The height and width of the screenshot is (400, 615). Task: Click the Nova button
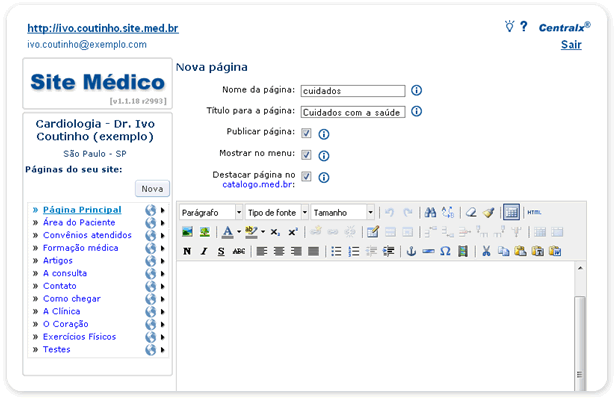pos(152,188)
